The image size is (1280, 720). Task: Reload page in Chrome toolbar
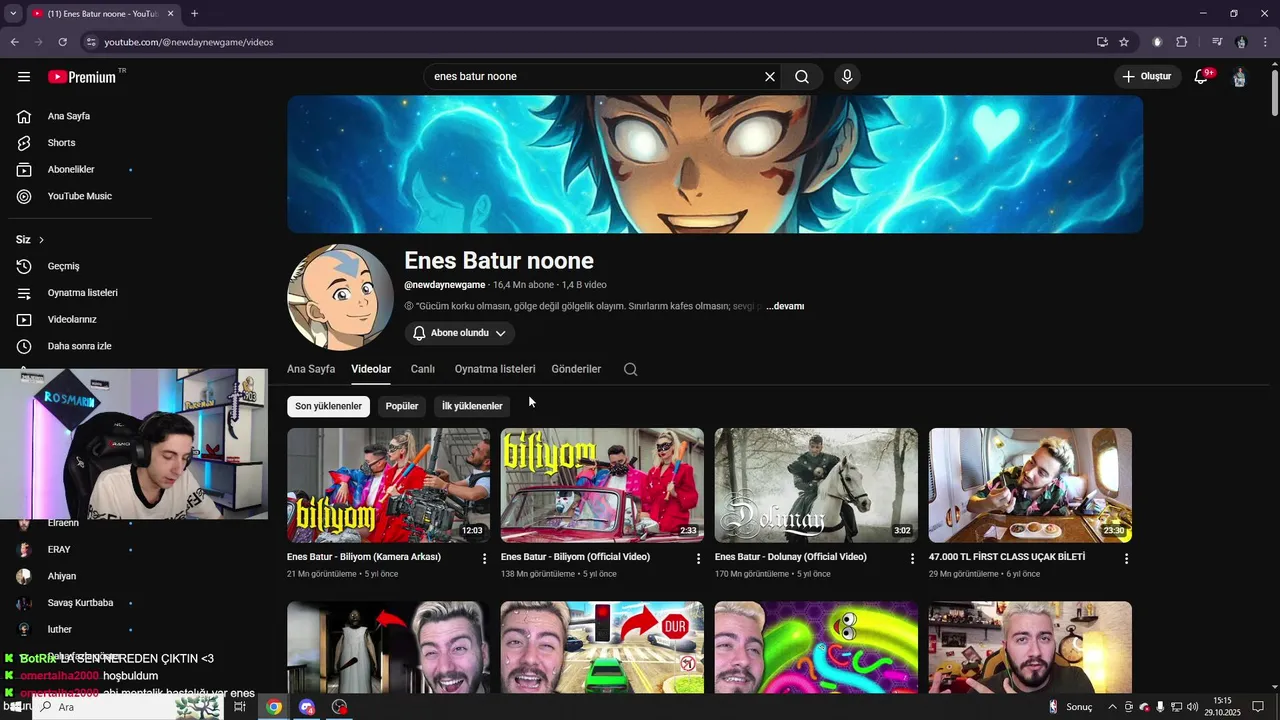point(62,42)
